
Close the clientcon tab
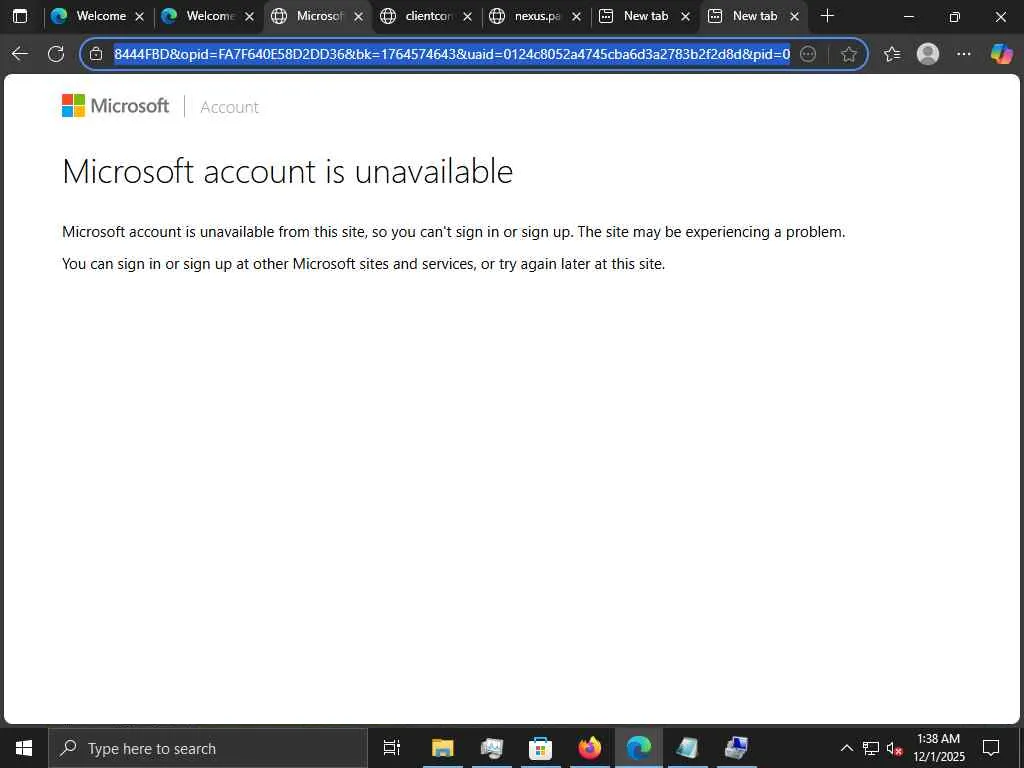pos(467,17)
